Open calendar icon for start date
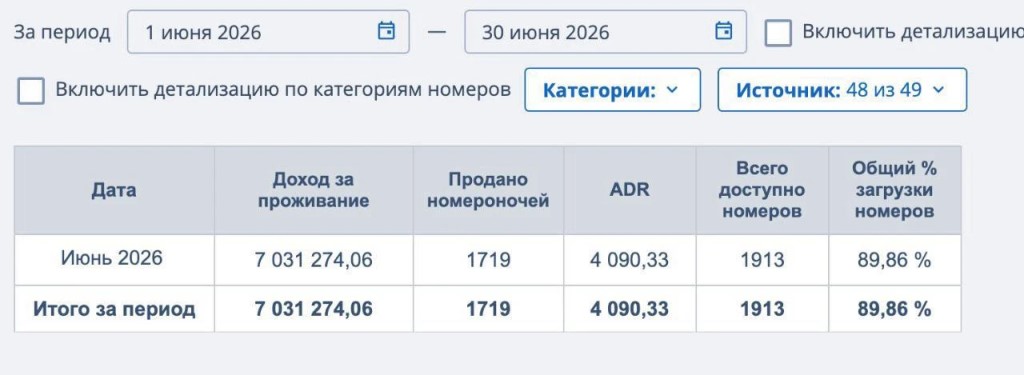This screenshot has height=375, width=1024. click(387, 31)
